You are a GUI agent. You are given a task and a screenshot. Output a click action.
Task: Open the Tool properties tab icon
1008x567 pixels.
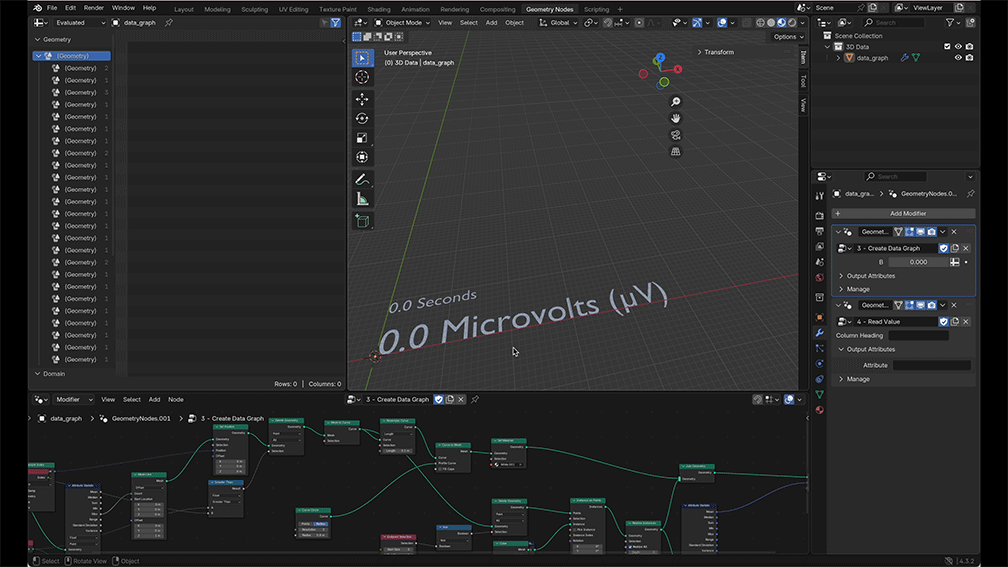click(820, 196)
